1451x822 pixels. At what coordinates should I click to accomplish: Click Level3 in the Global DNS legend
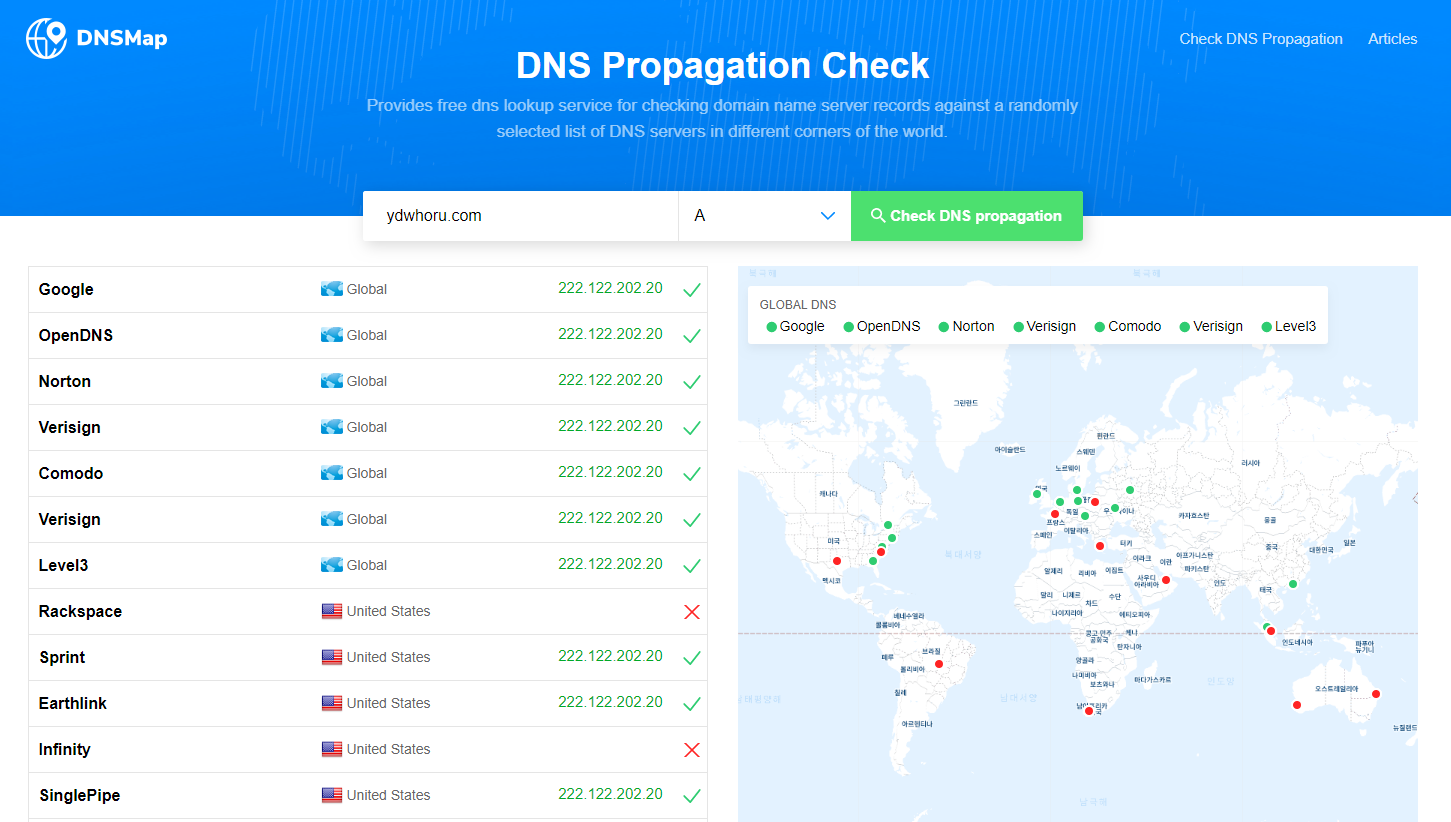click(x=1289, y=326)
